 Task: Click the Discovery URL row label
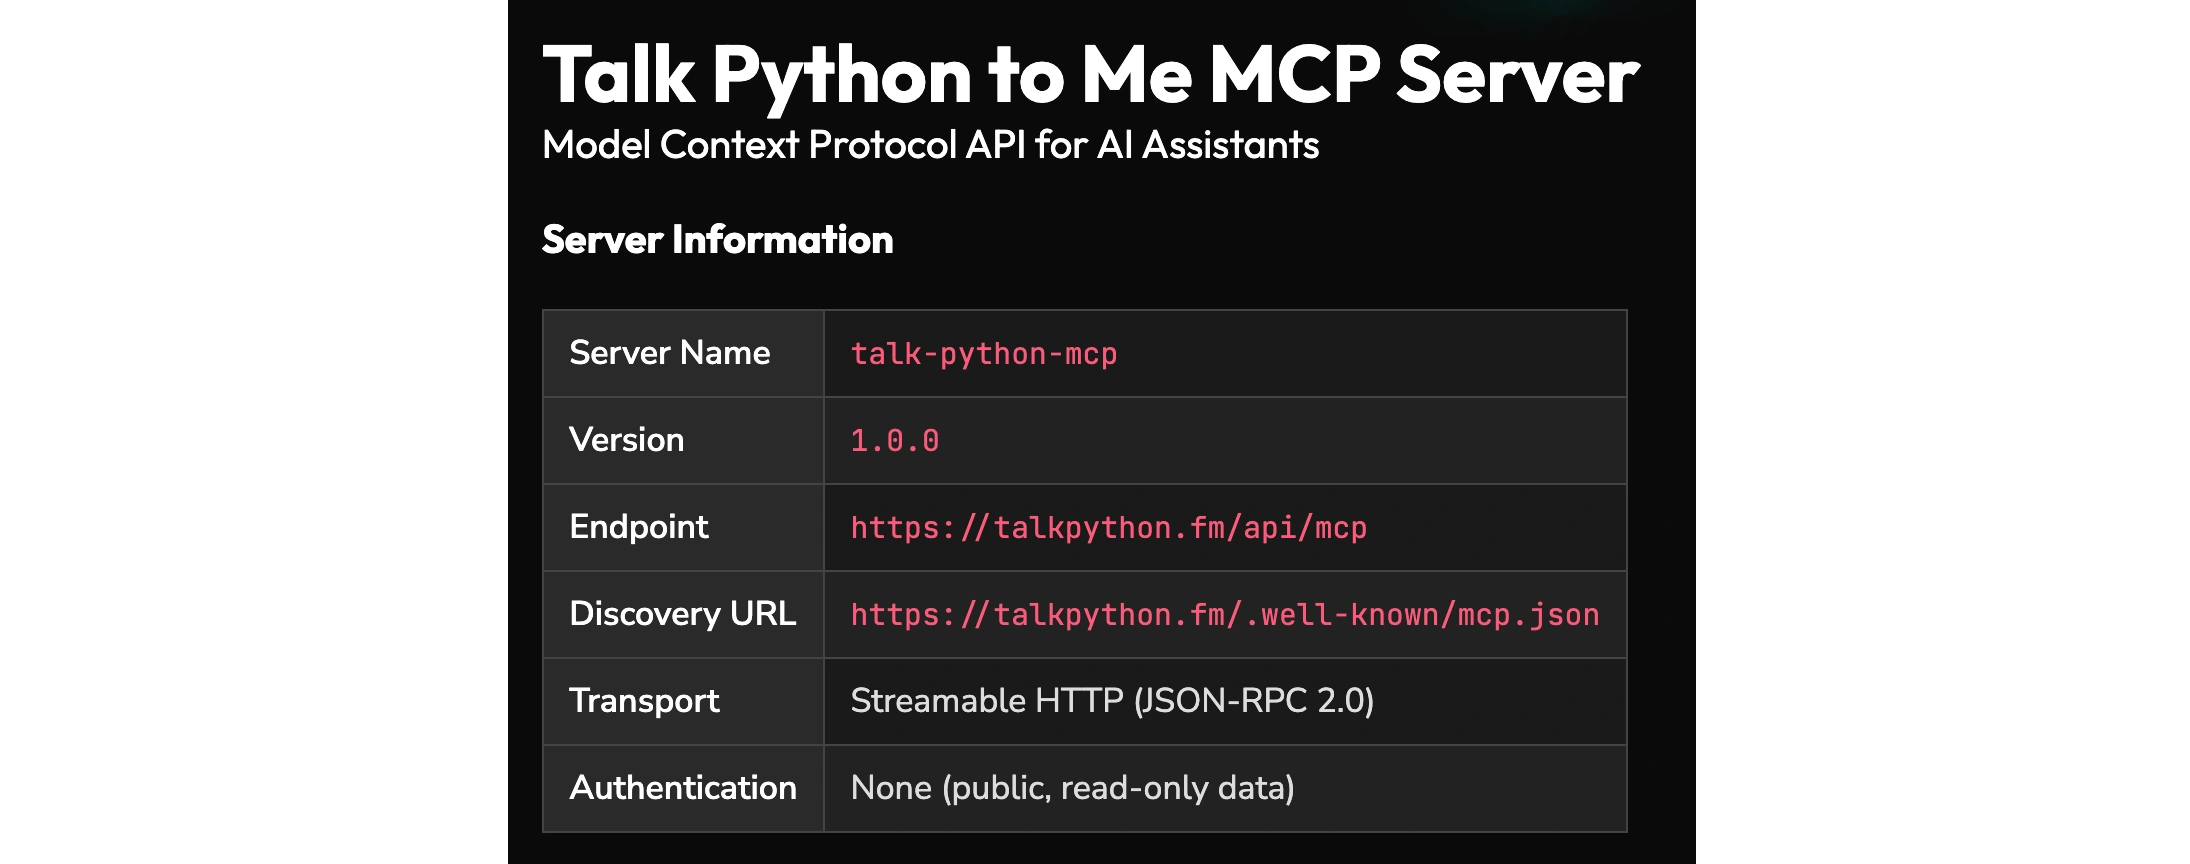pyautogui.click(x=682, y=614)
